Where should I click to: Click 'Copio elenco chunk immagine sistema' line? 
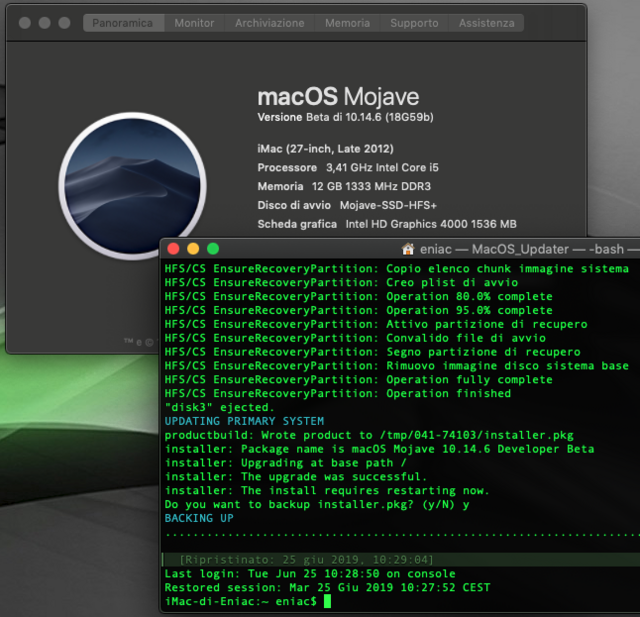click(x=397, y=268)
